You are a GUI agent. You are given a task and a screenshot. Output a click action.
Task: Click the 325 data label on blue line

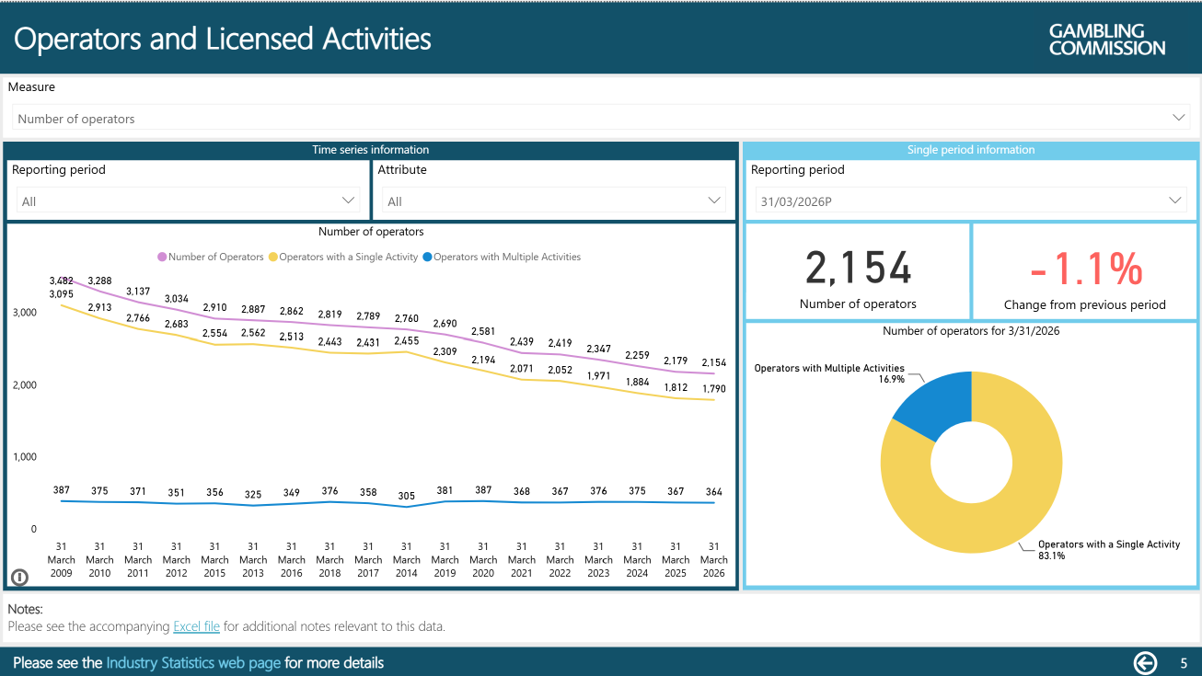(253, 495)
